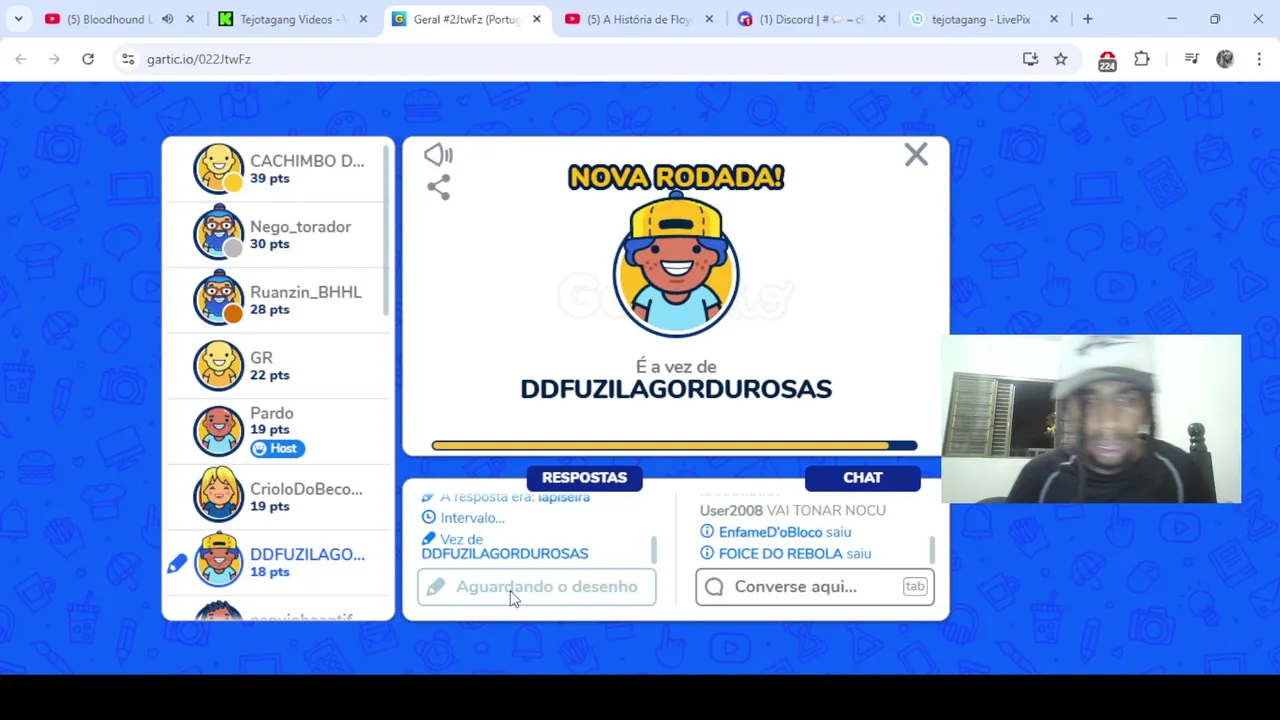Mute audio icon on Bloodhound tab
Viewport: 1280px width, 720px height.
167,19
